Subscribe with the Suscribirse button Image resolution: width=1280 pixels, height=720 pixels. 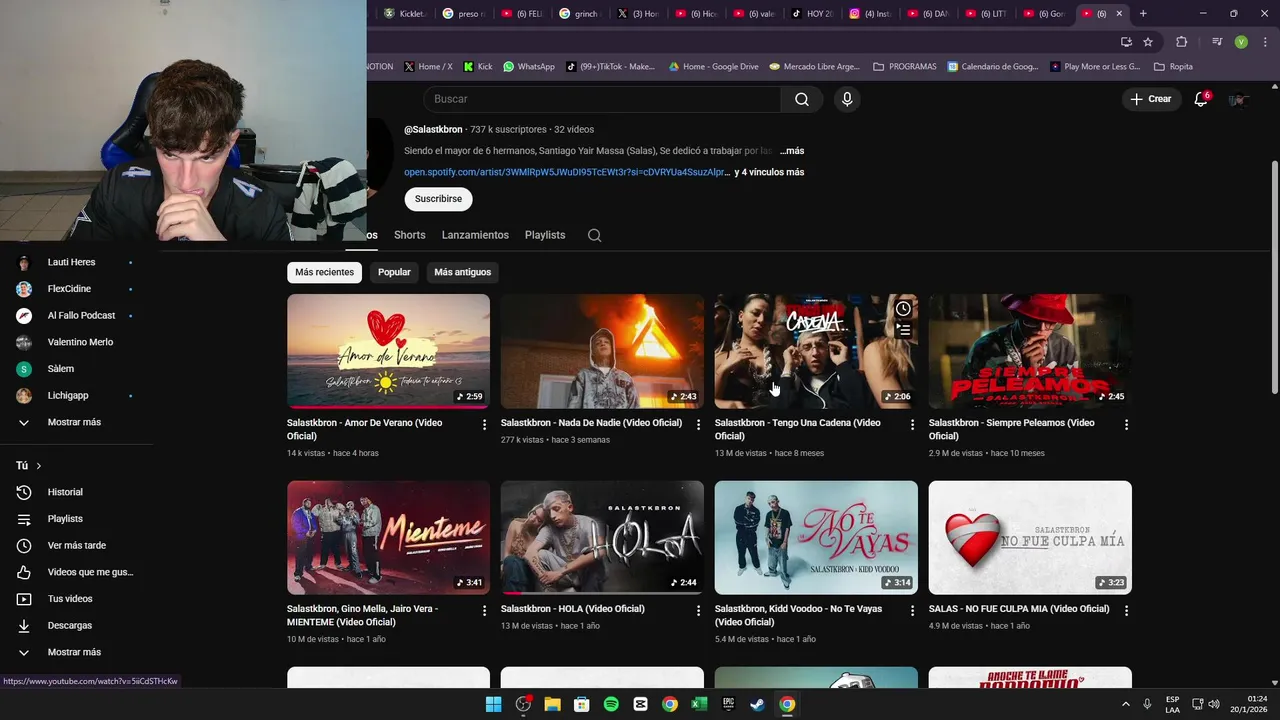[438, 199]
